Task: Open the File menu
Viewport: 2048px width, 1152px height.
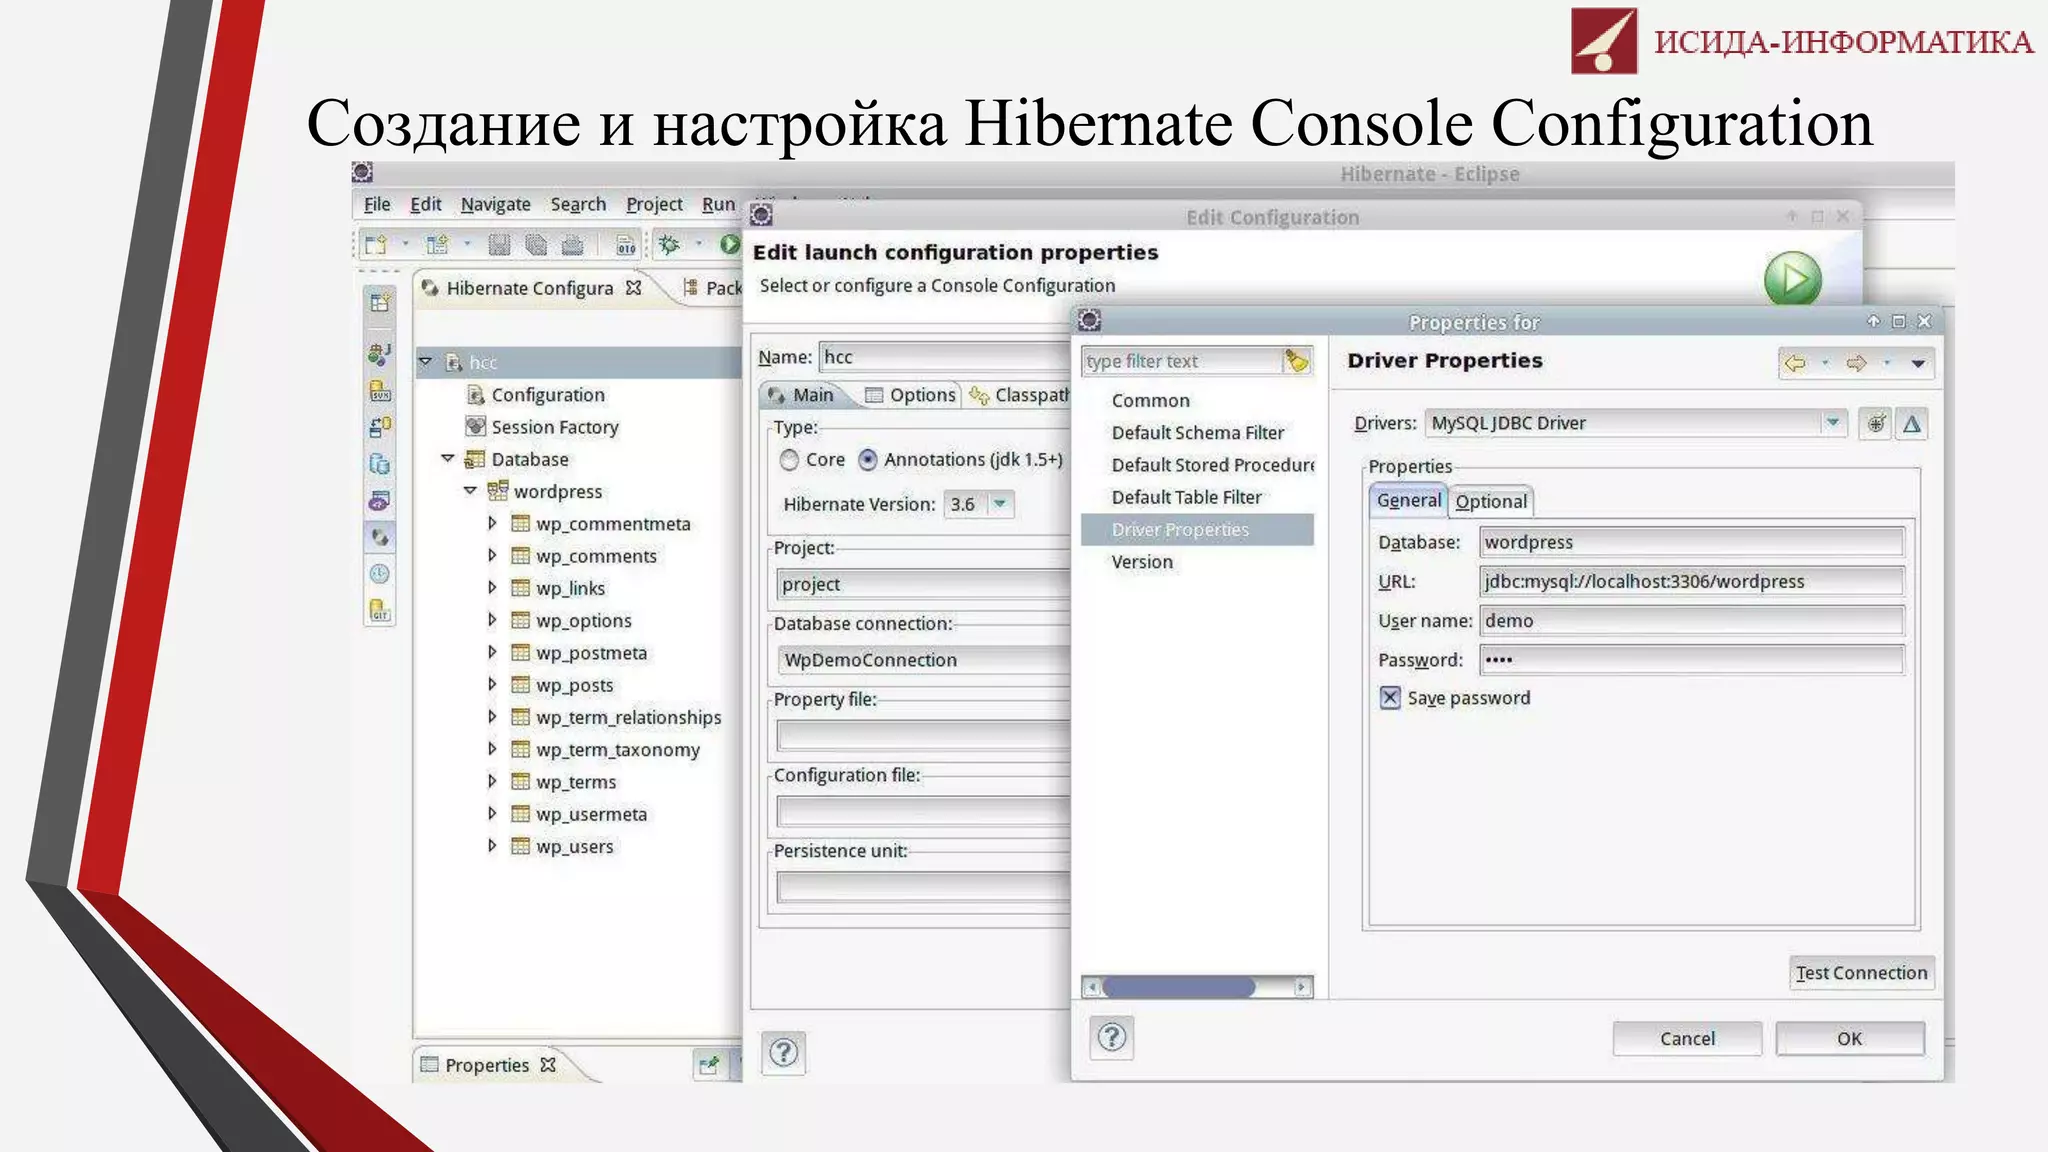Action: tap(377, 204)
